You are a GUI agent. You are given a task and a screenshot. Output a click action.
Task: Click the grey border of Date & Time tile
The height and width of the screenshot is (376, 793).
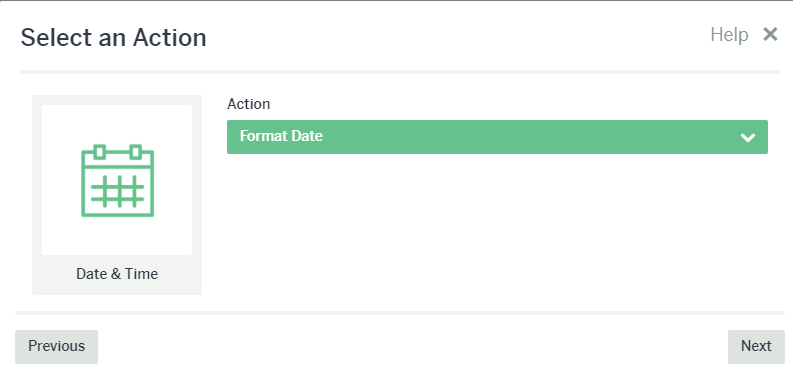[x=36, y=195]
